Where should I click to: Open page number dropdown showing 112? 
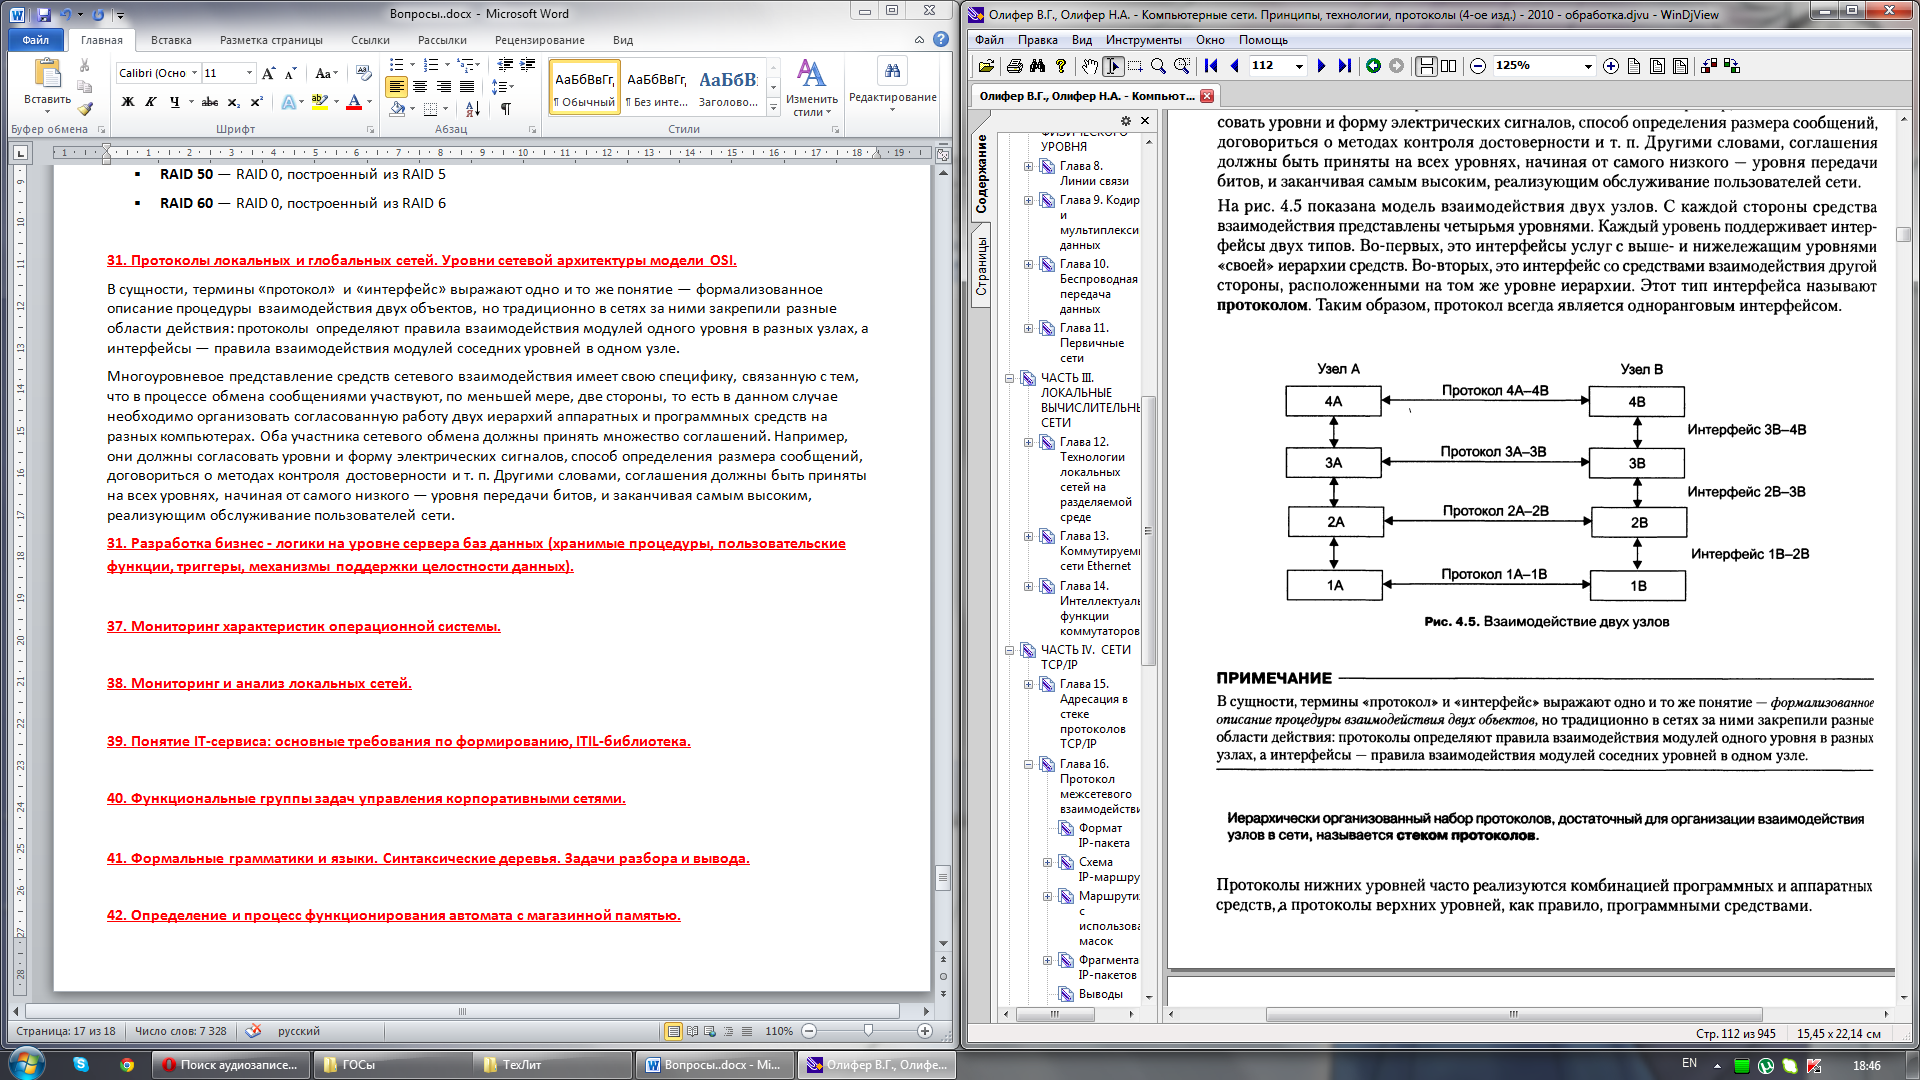[x=1299, y=66]
